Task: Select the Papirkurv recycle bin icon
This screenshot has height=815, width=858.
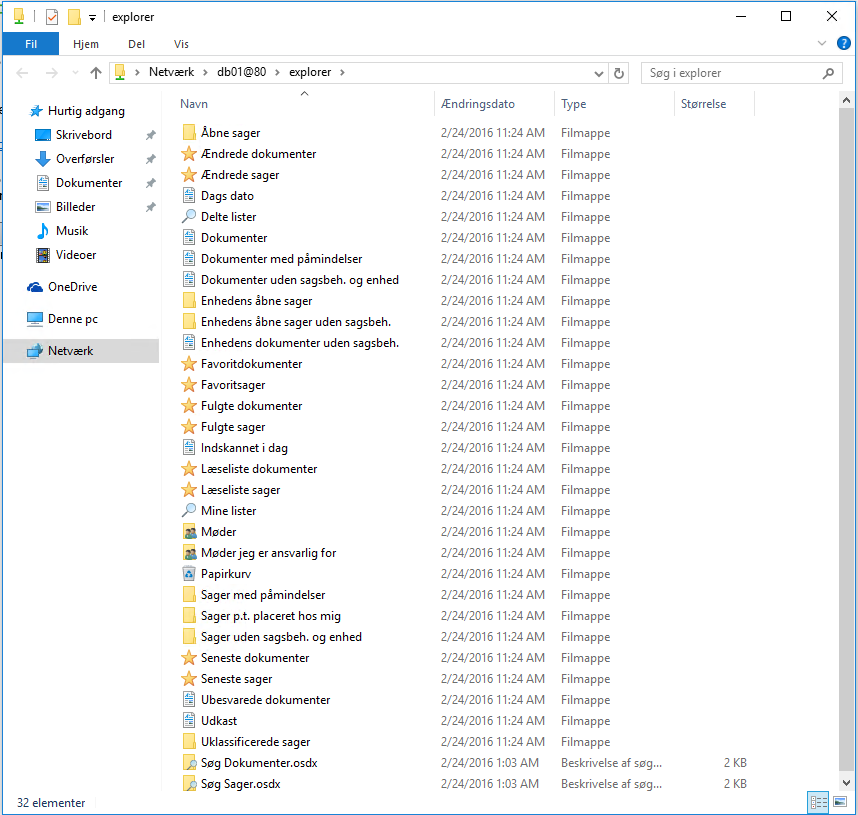Action: (189, 574)
